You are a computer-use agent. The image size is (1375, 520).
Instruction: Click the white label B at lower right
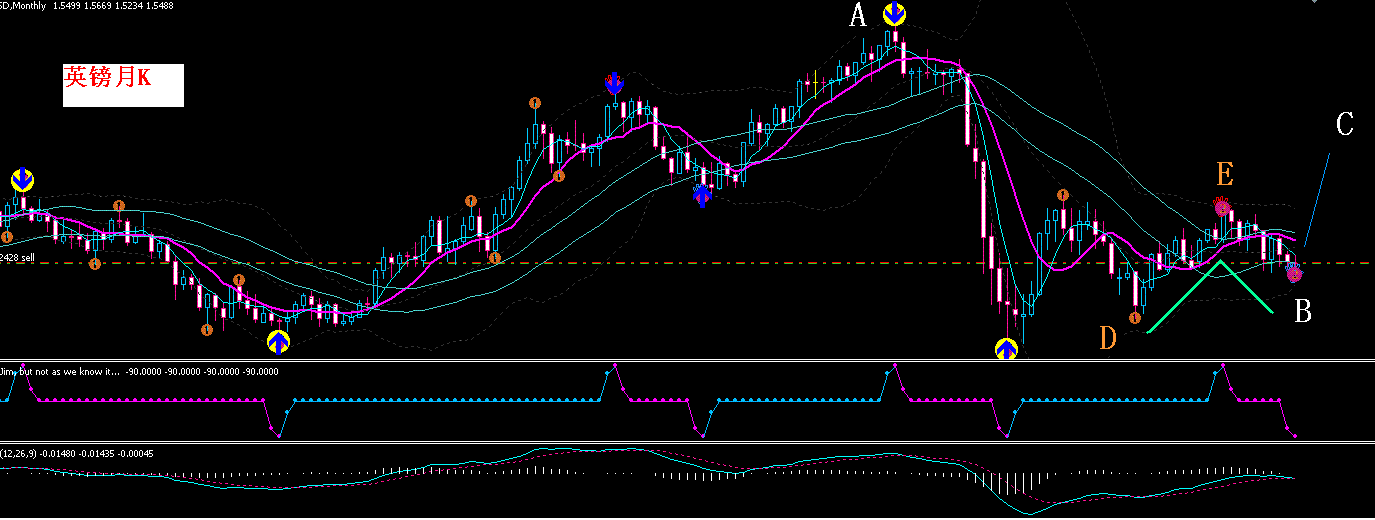click(x=1302, y=313)
